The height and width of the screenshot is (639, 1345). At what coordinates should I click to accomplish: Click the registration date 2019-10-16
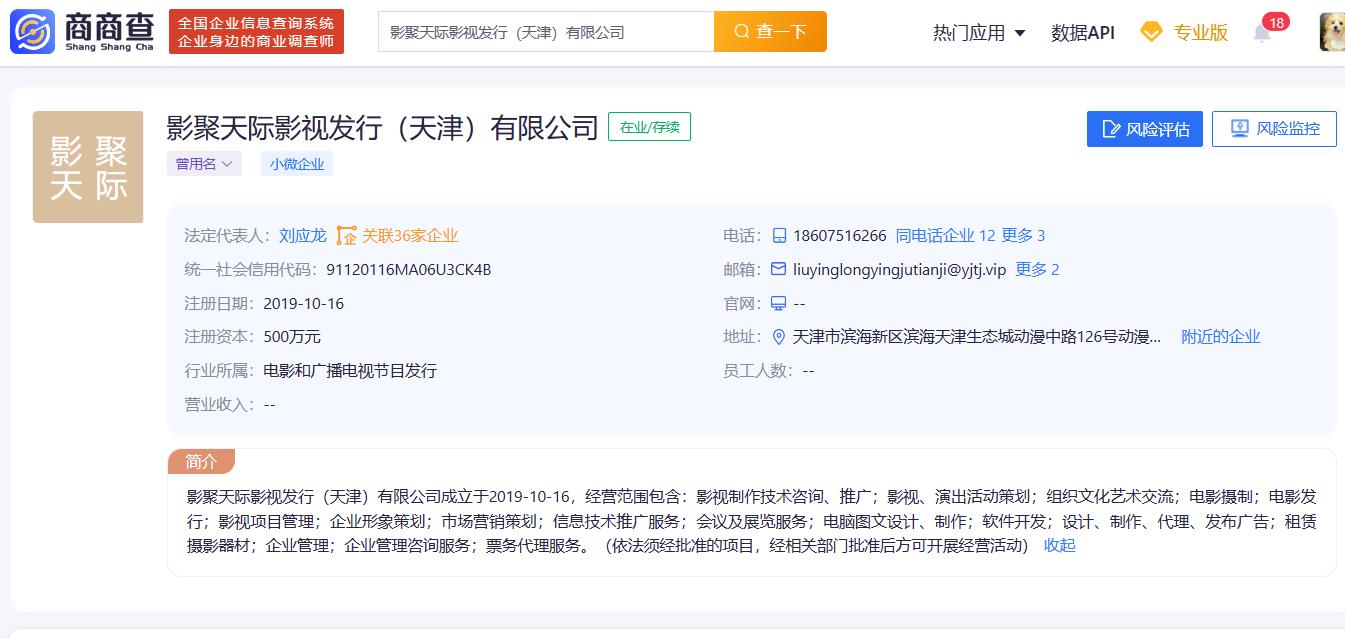(304, 304)
